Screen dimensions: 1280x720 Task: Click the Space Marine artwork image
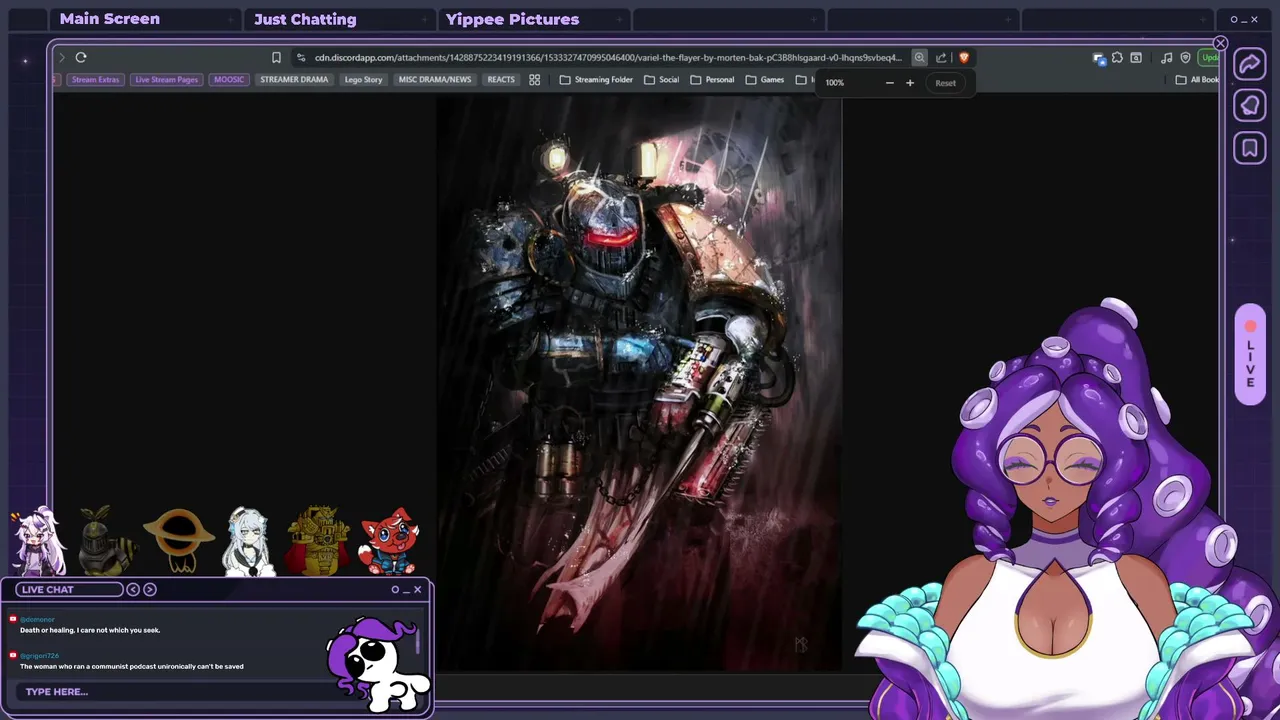pyautogui.click(x=640, y=385)
